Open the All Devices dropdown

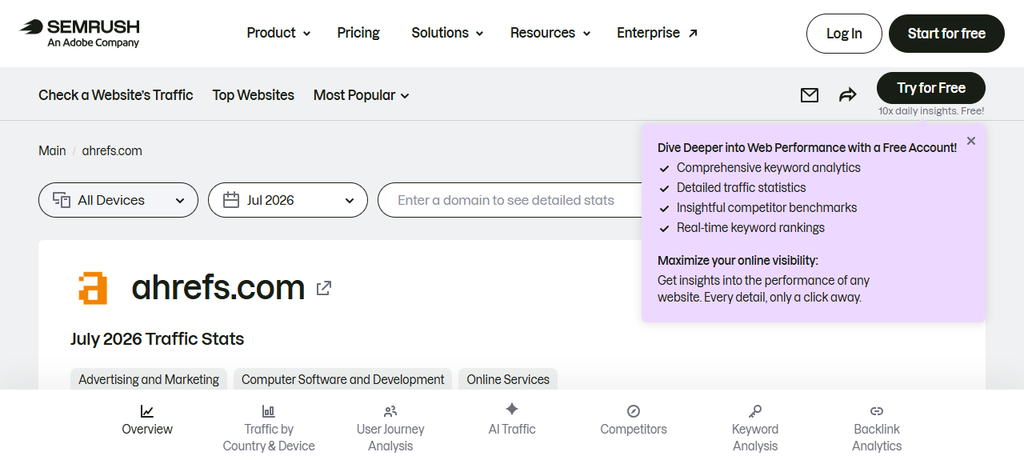pos(118,200)
